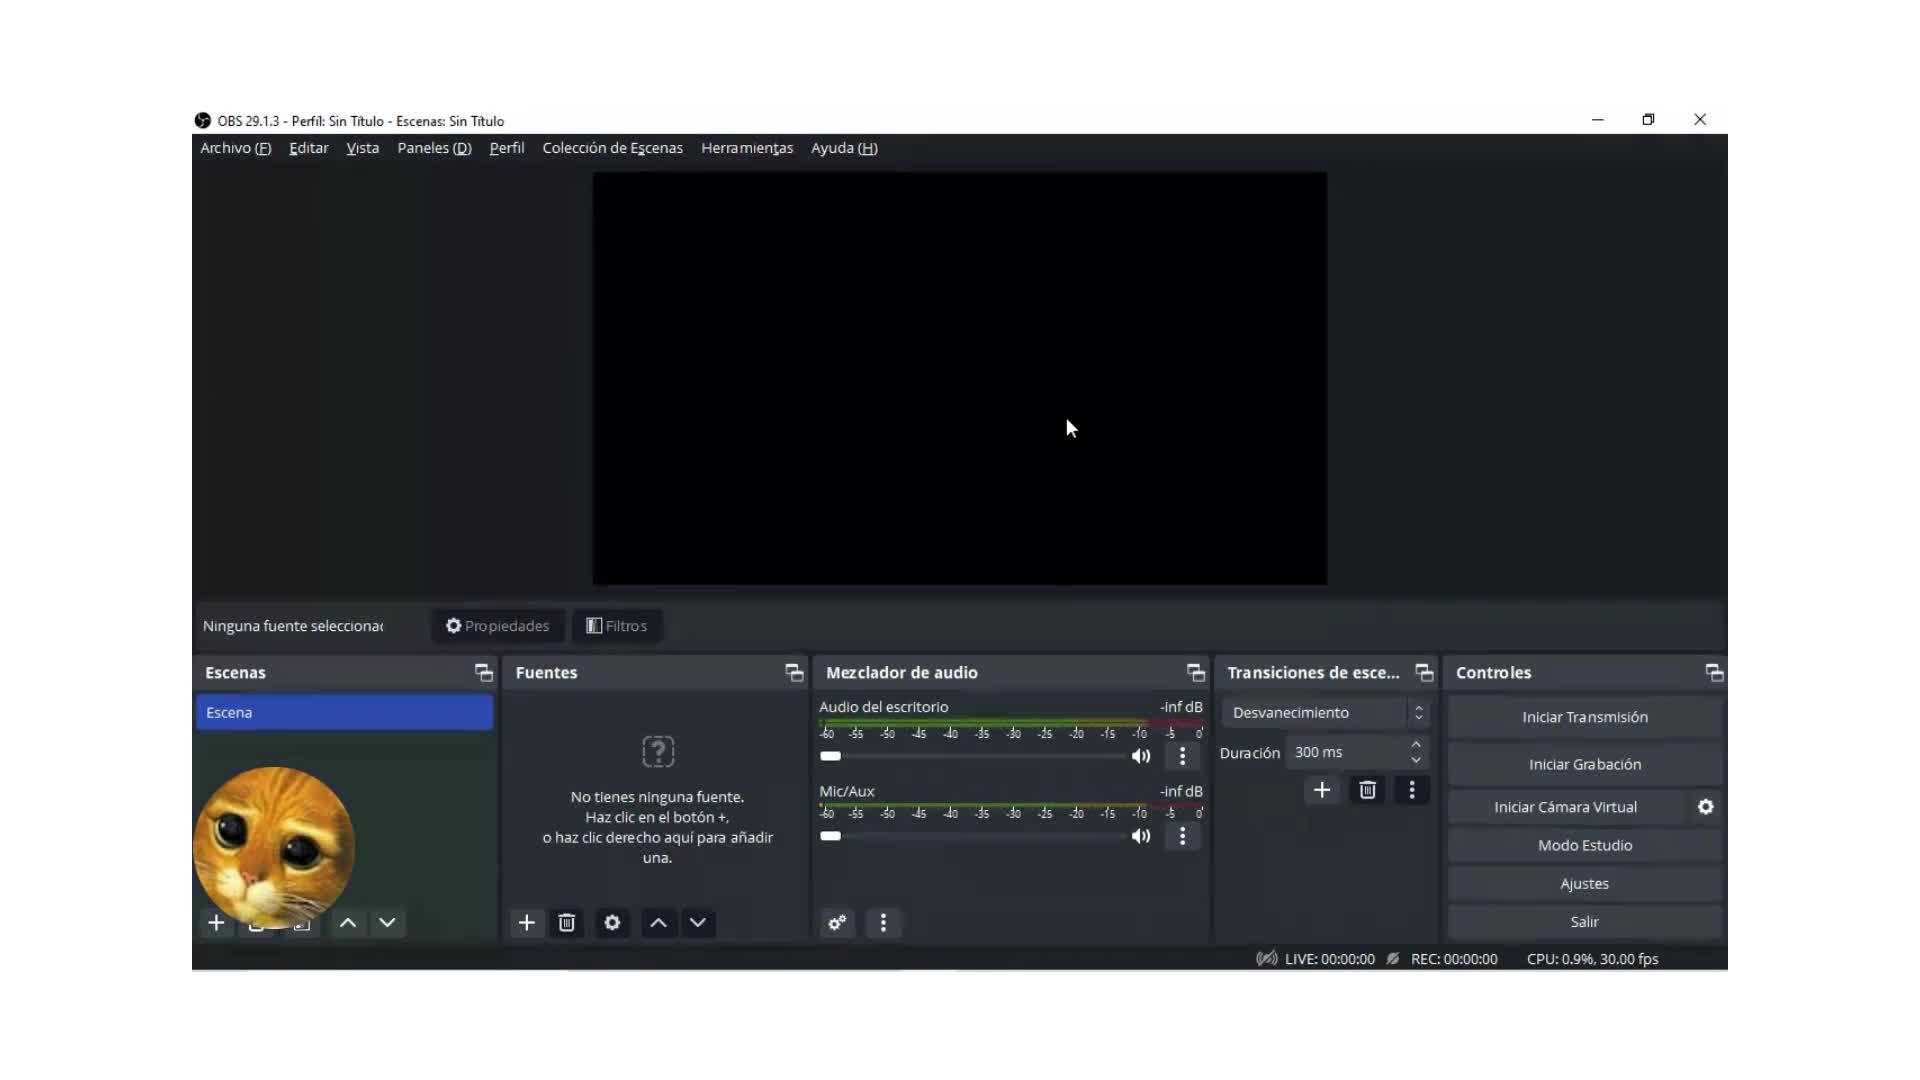Click Iniciar Transmisión button
The image size is (1920, 1080).
1584,717
